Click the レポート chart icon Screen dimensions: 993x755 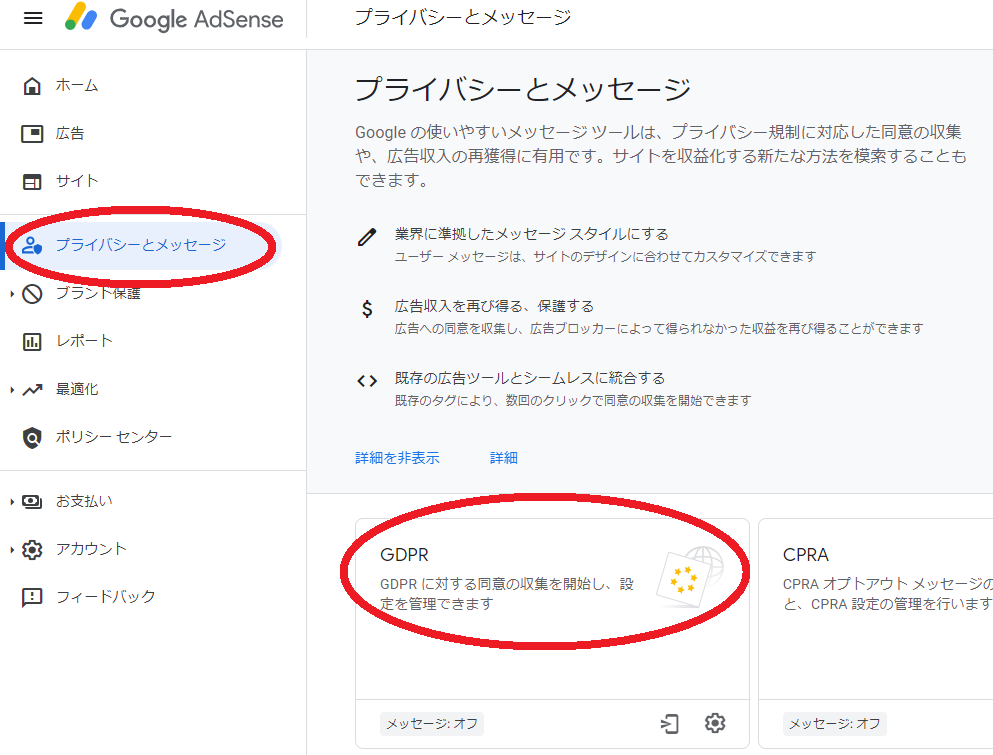(32, 341)
